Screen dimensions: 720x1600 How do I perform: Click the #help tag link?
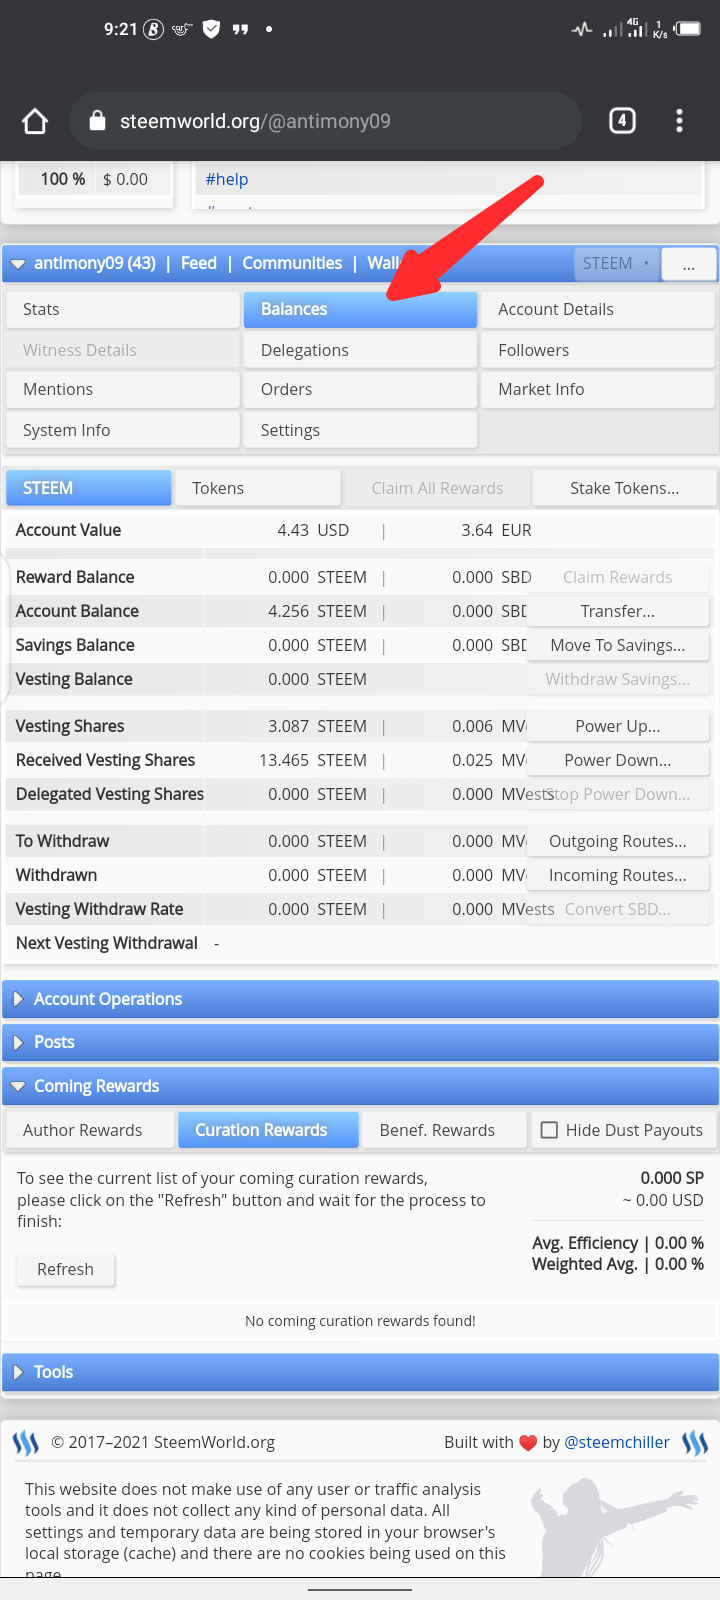pyautogui.click(x=227, y=179)
